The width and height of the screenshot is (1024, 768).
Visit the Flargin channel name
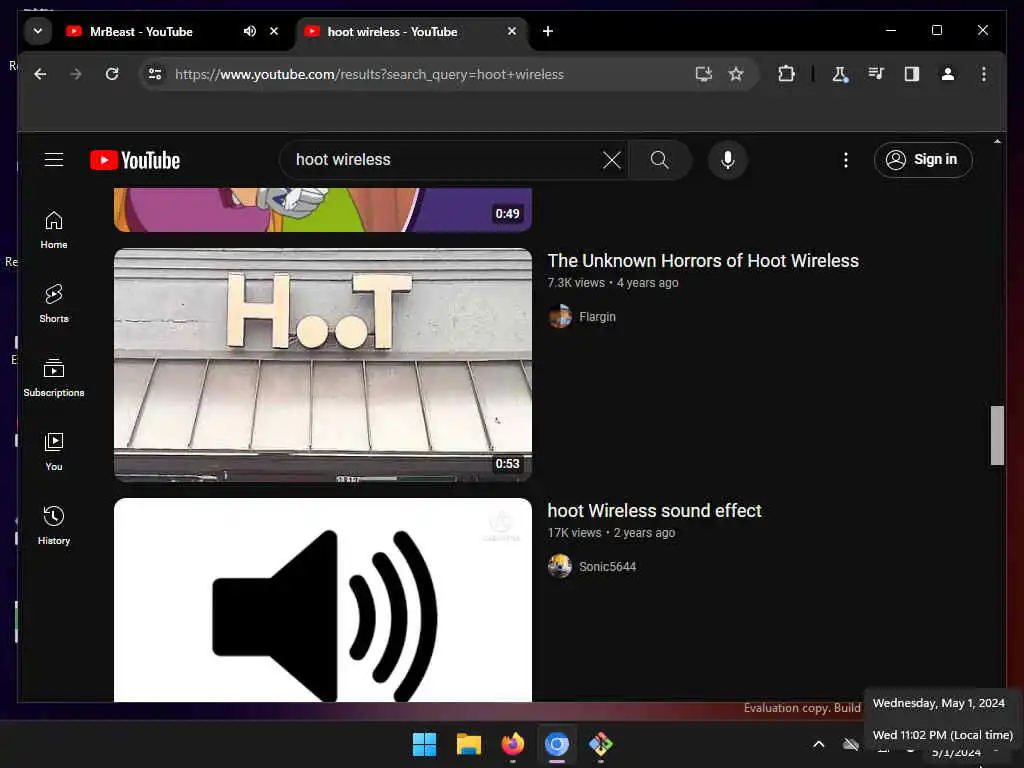pos(597,317)
